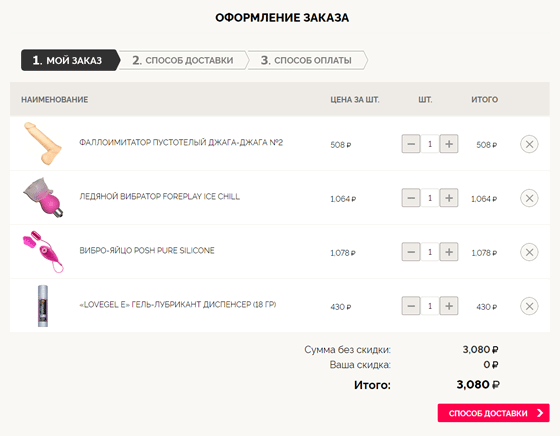560x436 pixels.
Task: Decrease quantity of Posh Pure Silicone
Action: pos(411,252)
